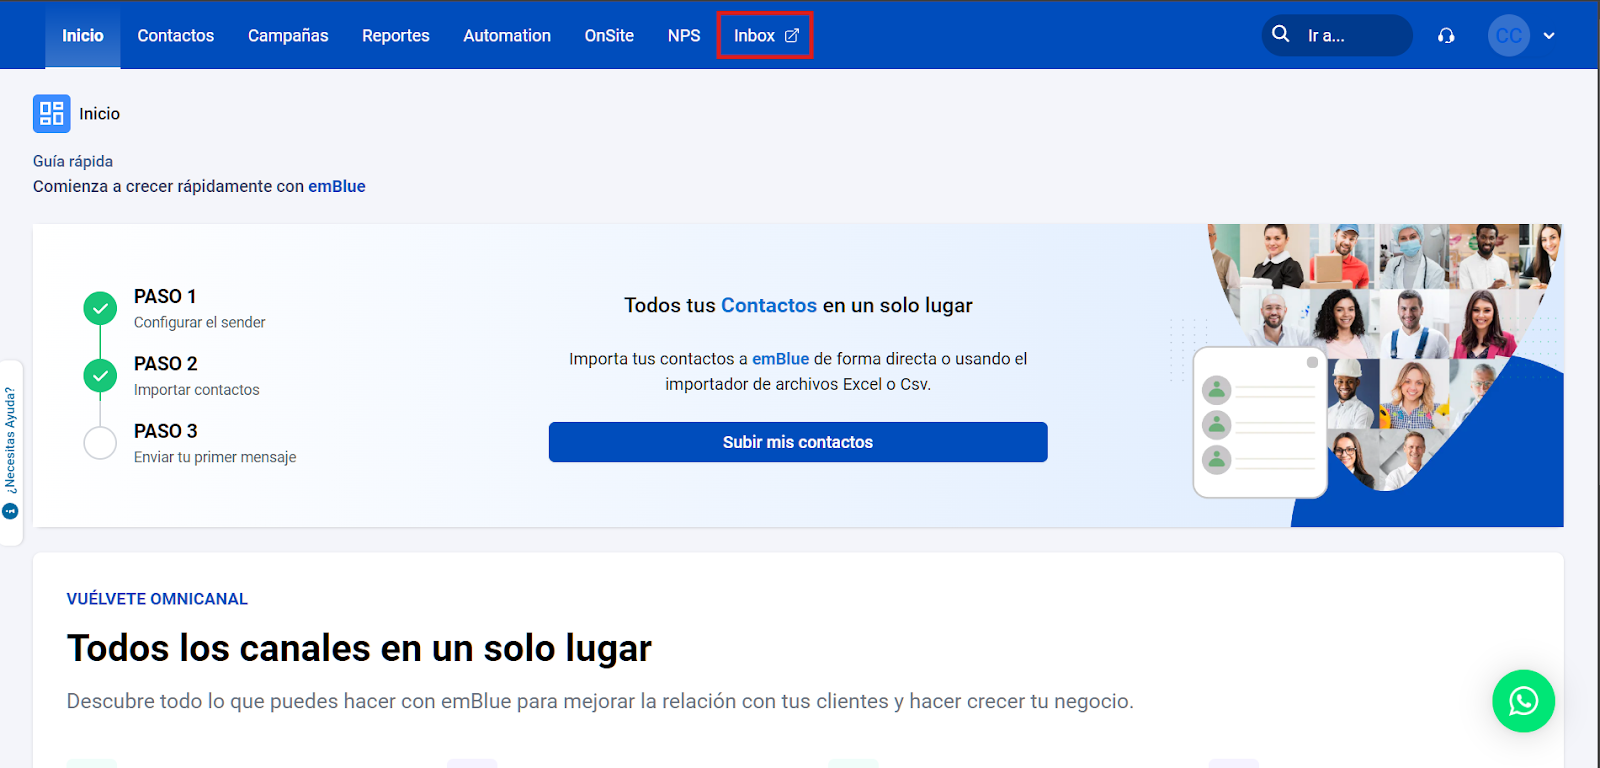Select 'Importar contactos' step
Image resolution: width=1600 pixels, height=768 pixels.
coord(197,390)
